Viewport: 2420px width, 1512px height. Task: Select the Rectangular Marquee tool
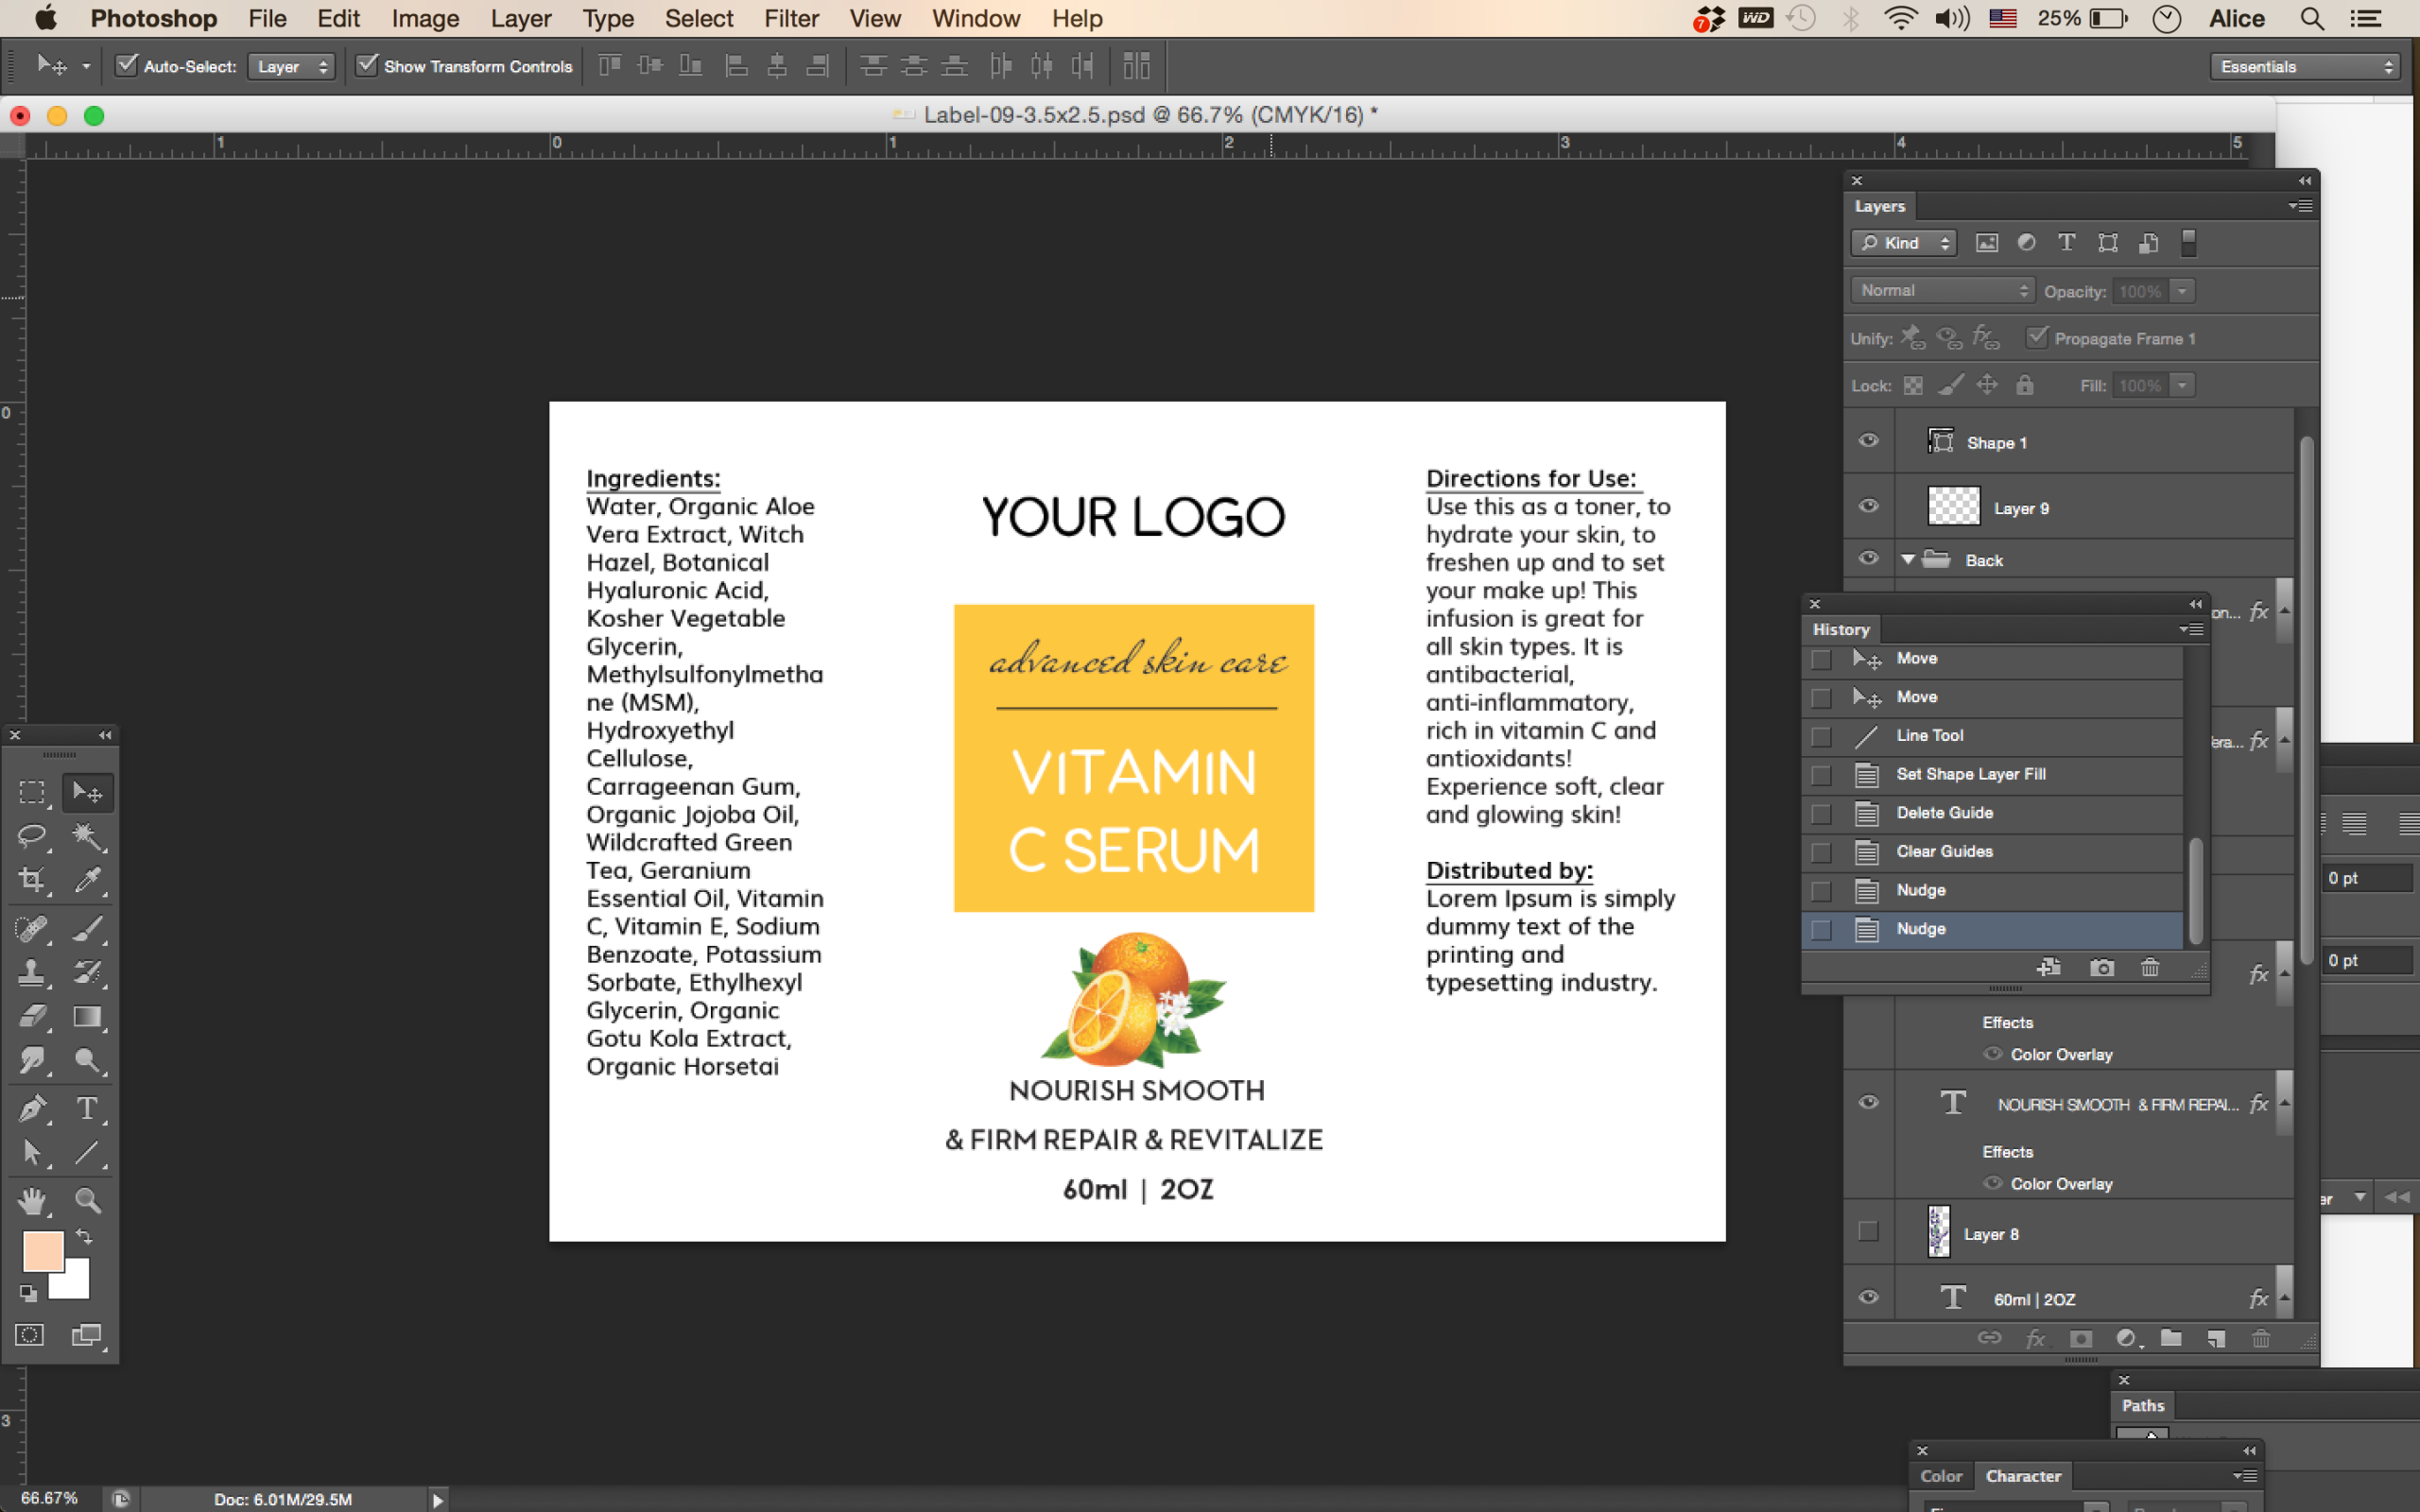pyautogui.click(x=32, y=792)
